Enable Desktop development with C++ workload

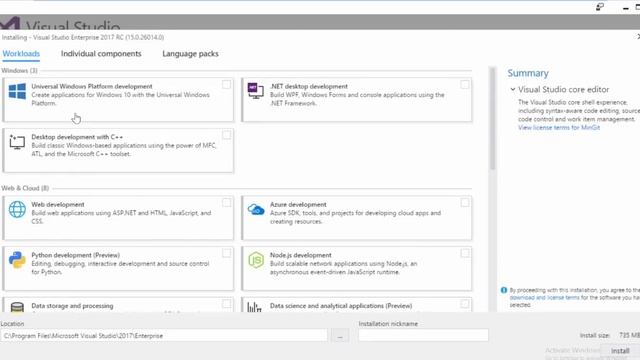(226, 135)
